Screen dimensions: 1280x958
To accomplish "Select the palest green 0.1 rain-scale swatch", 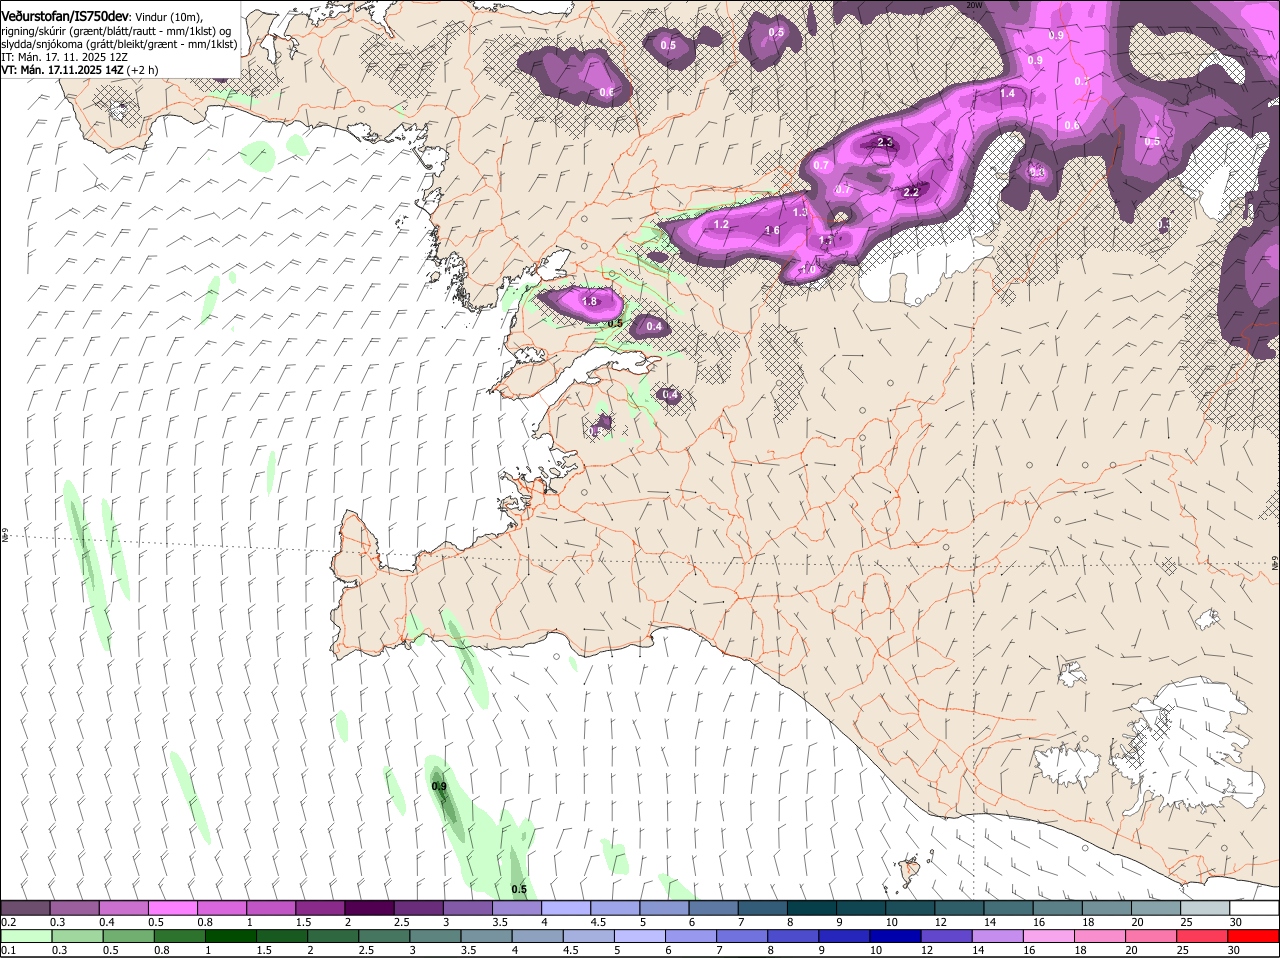I will (x=26, y=936).
